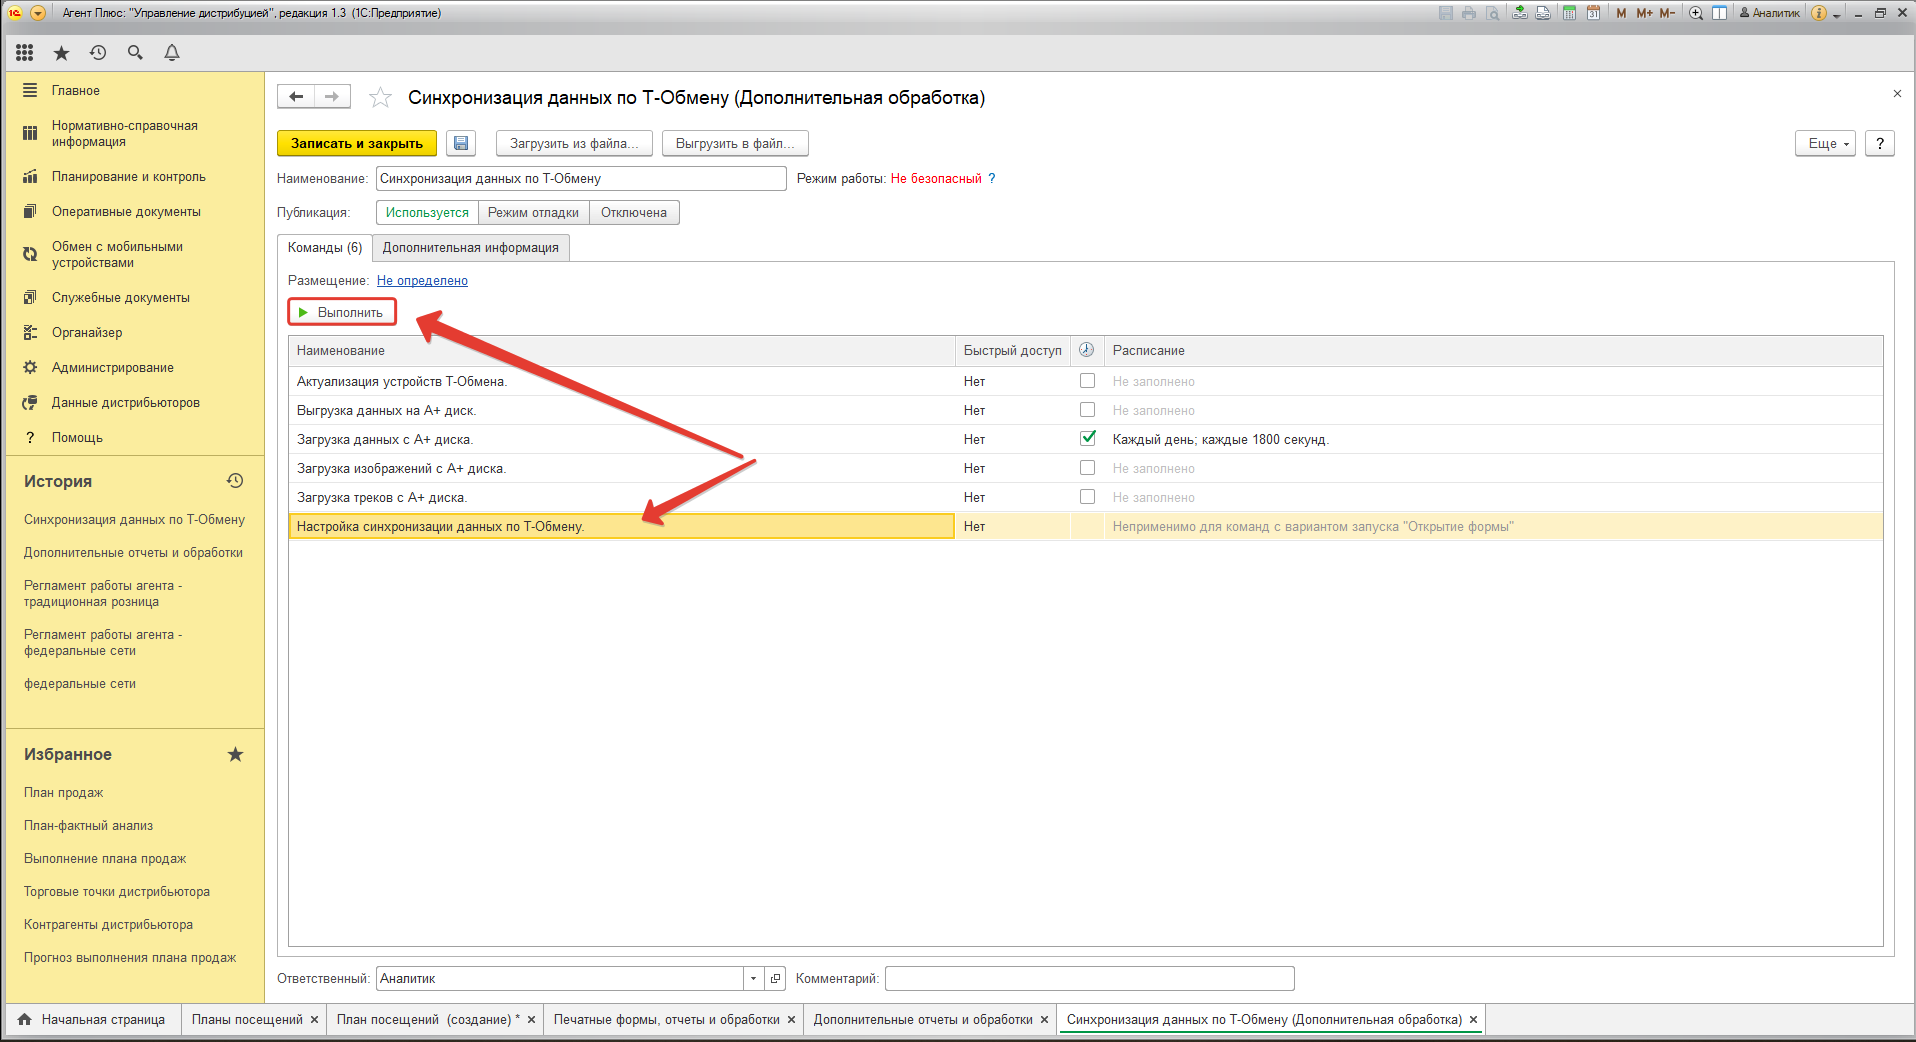Open notifications bell icon
Image resolution: width=1916 pixels, height=1042 pixels.
tap(172, 53)
